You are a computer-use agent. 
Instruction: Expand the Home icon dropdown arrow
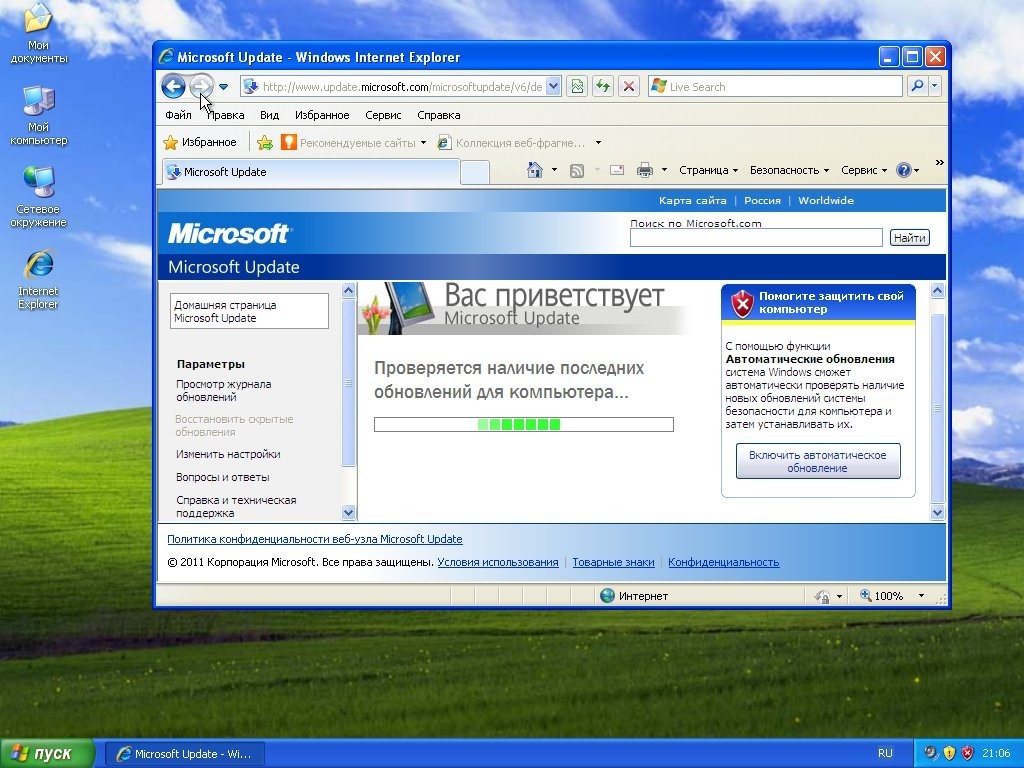(554, 170)
